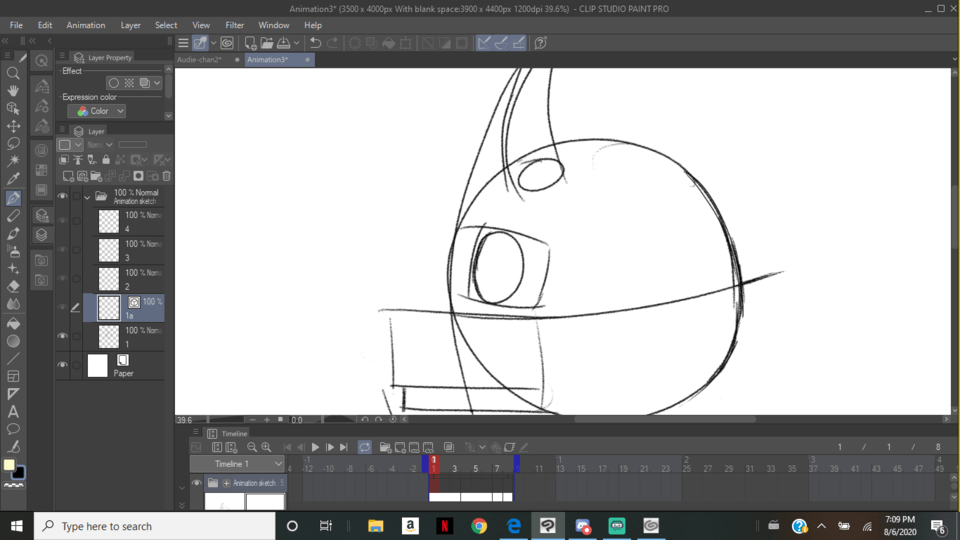Click the Undo arrow in toolbar
The width and height of the screenshot is (960, 540).
coord(315,43)
